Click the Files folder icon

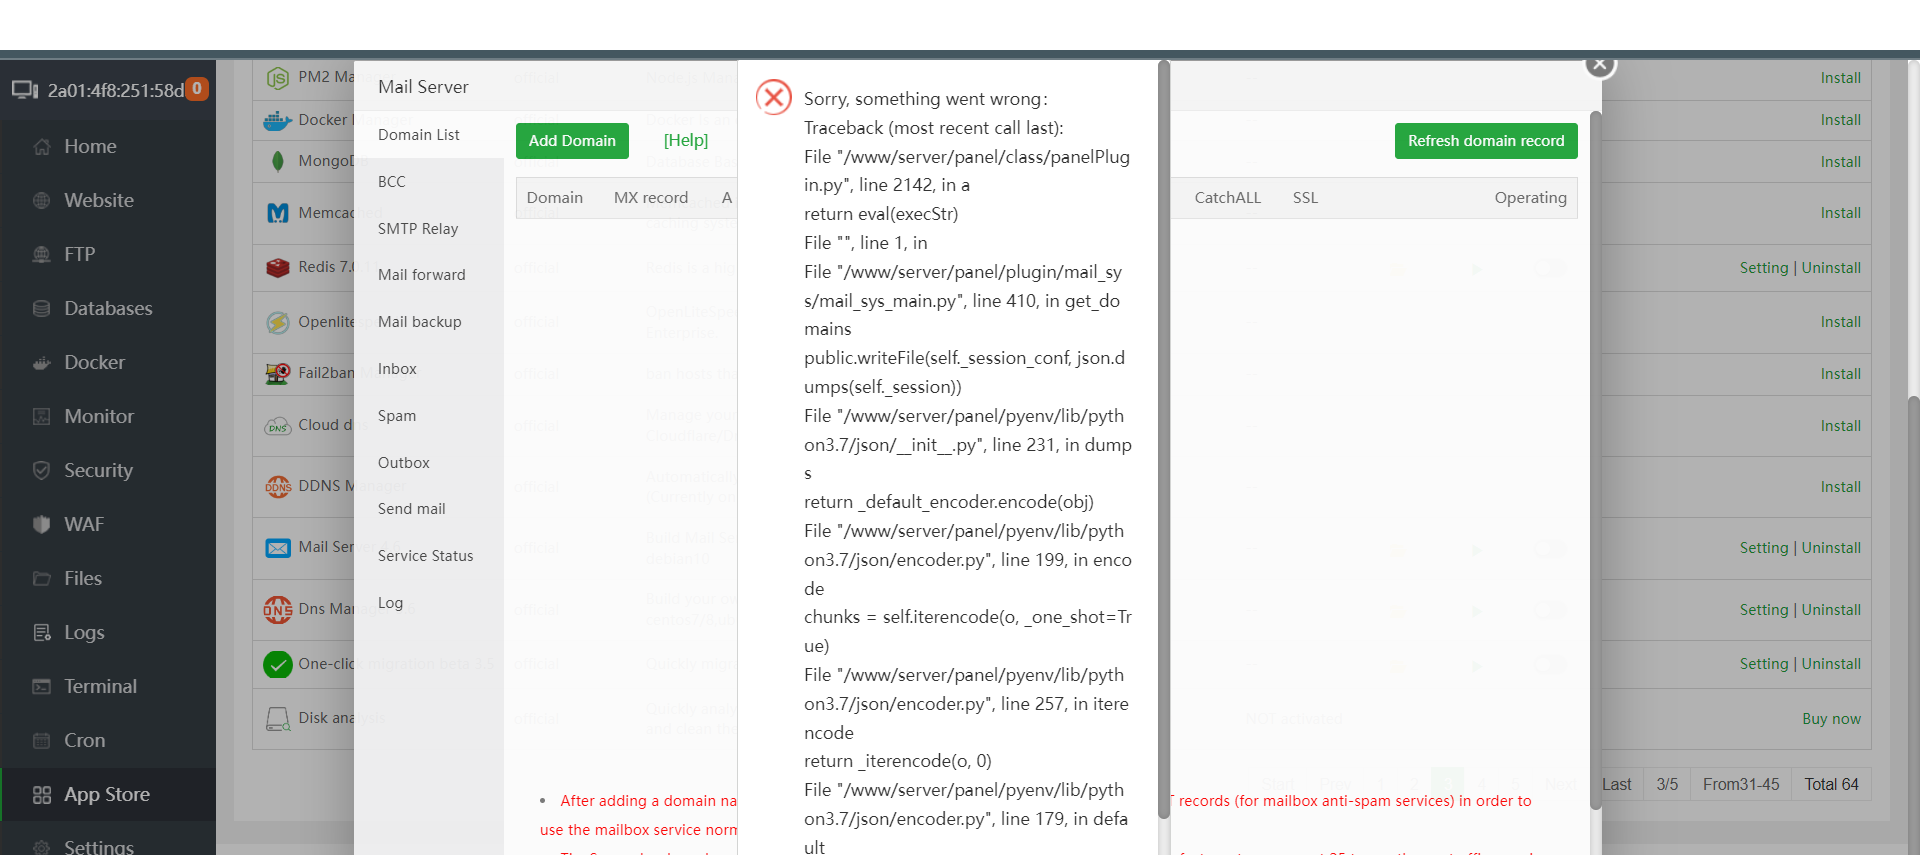[42, 579]
